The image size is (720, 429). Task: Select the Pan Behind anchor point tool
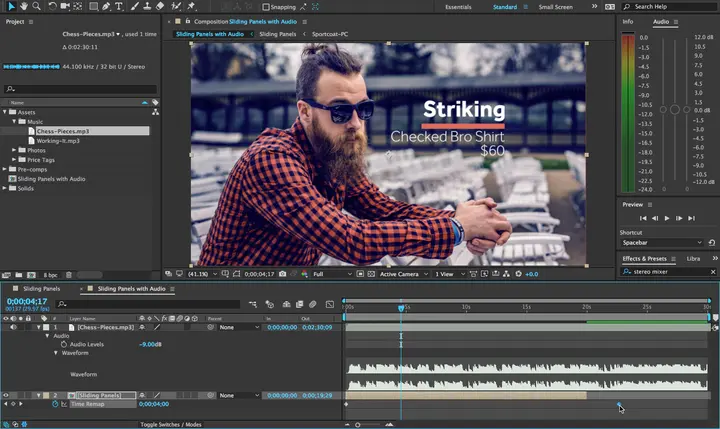click(78, 6)
